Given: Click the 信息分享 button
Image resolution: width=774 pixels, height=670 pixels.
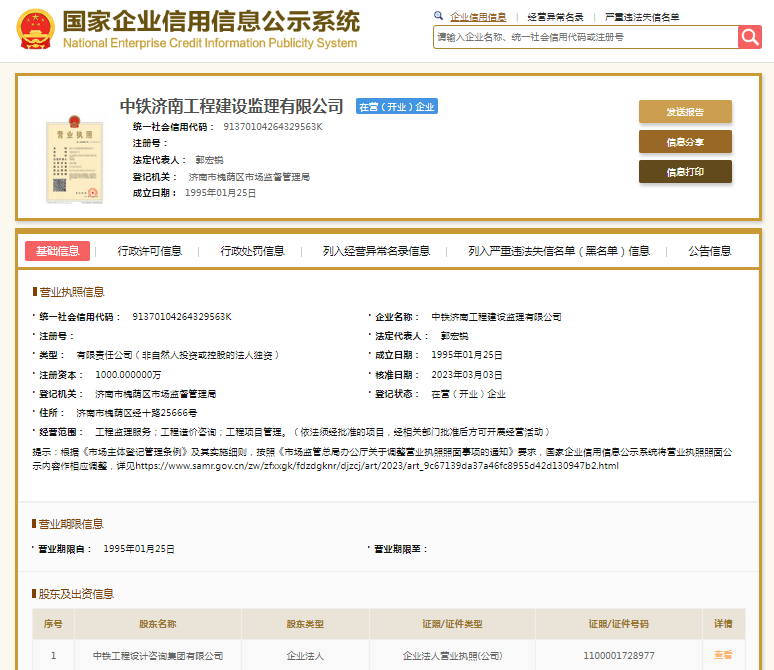Looking at the screenshot, I should [x=685, y=142].
